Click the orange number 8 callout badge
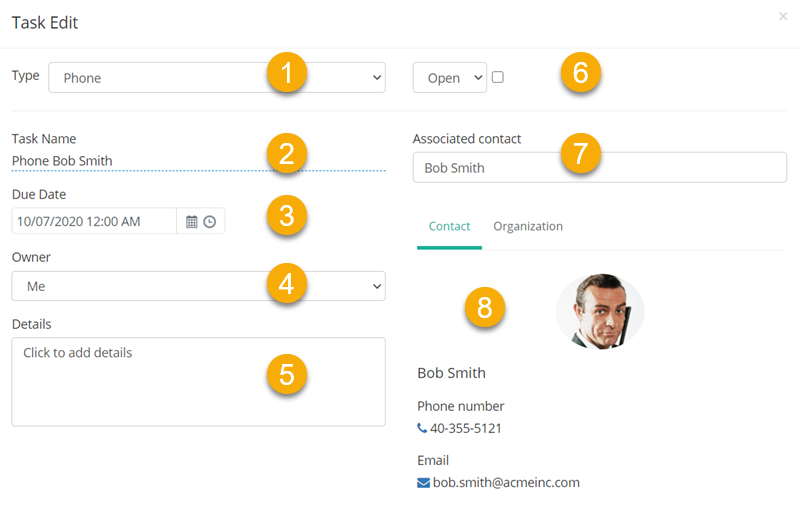Viewport: 800px width, 513px height. pyautogui.click(x=485, y=307)
